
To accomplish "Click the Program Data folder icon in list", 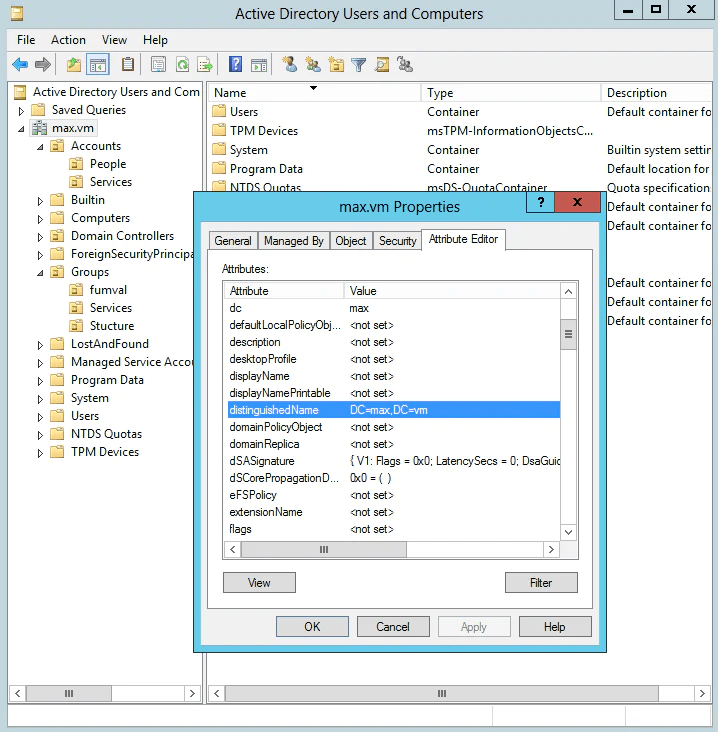I will tap(218, 169).
